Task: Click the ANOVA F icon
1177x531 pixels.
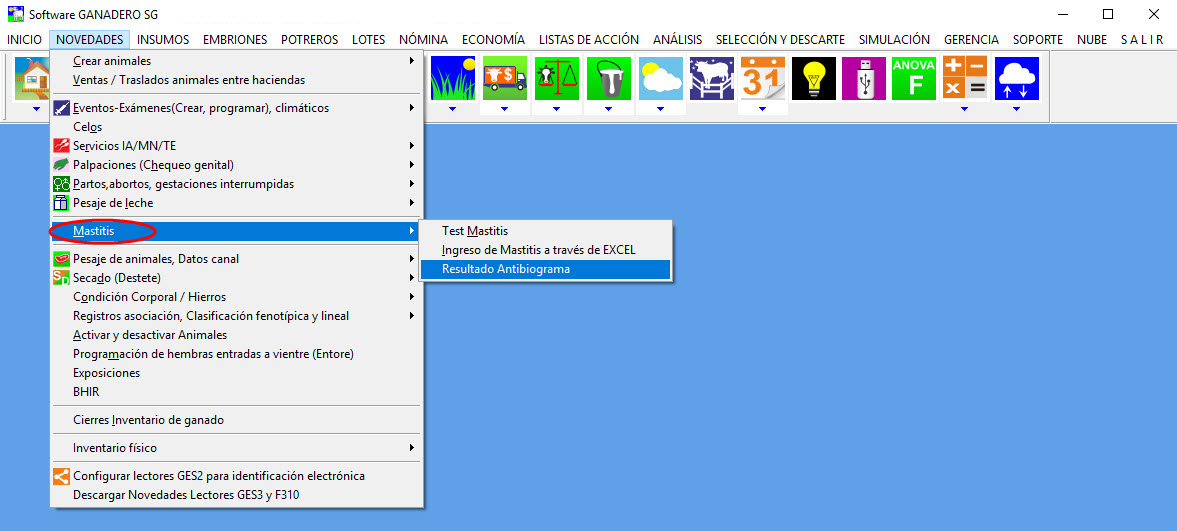Action: click(x=913, y=78)
